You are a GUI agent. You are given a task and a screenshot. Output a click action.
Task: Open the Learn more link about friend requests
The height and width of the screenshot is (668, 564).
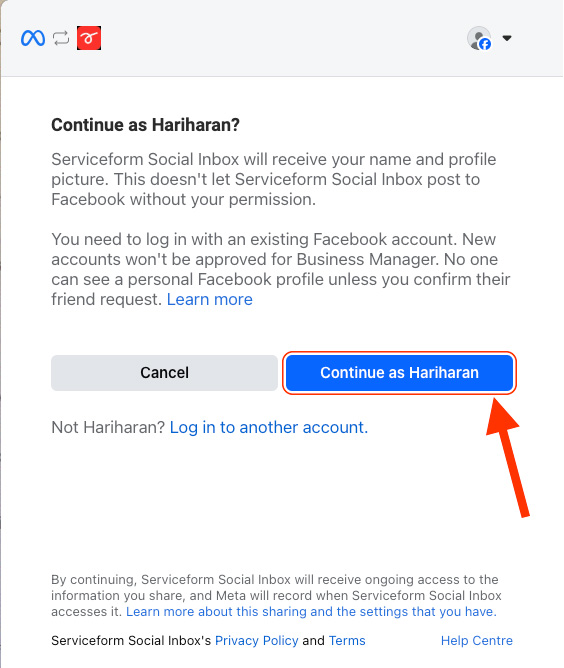pos(210,299)
